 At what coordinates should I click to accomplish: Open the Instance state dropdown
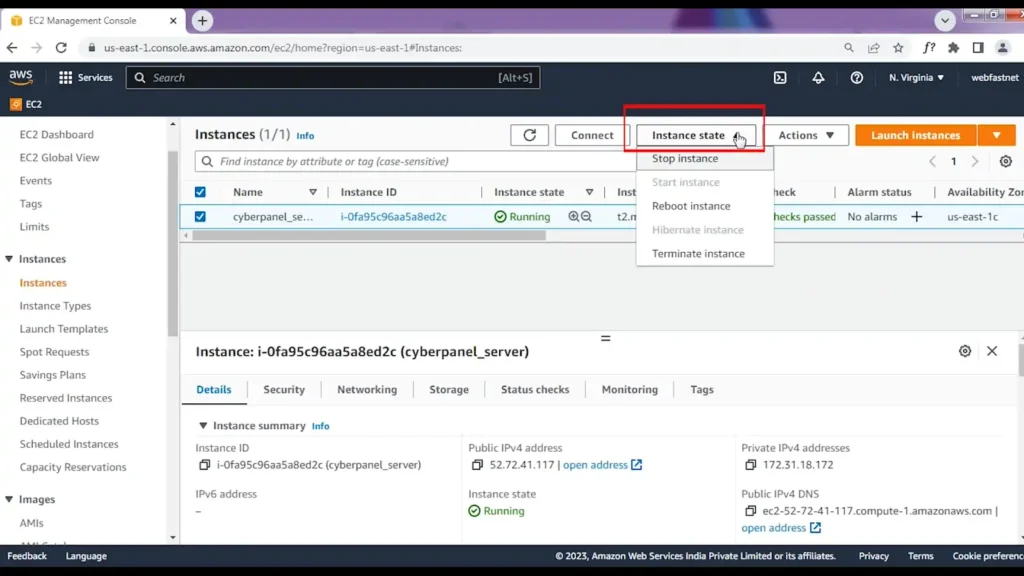pyautogui.click(x=696, y=135)
